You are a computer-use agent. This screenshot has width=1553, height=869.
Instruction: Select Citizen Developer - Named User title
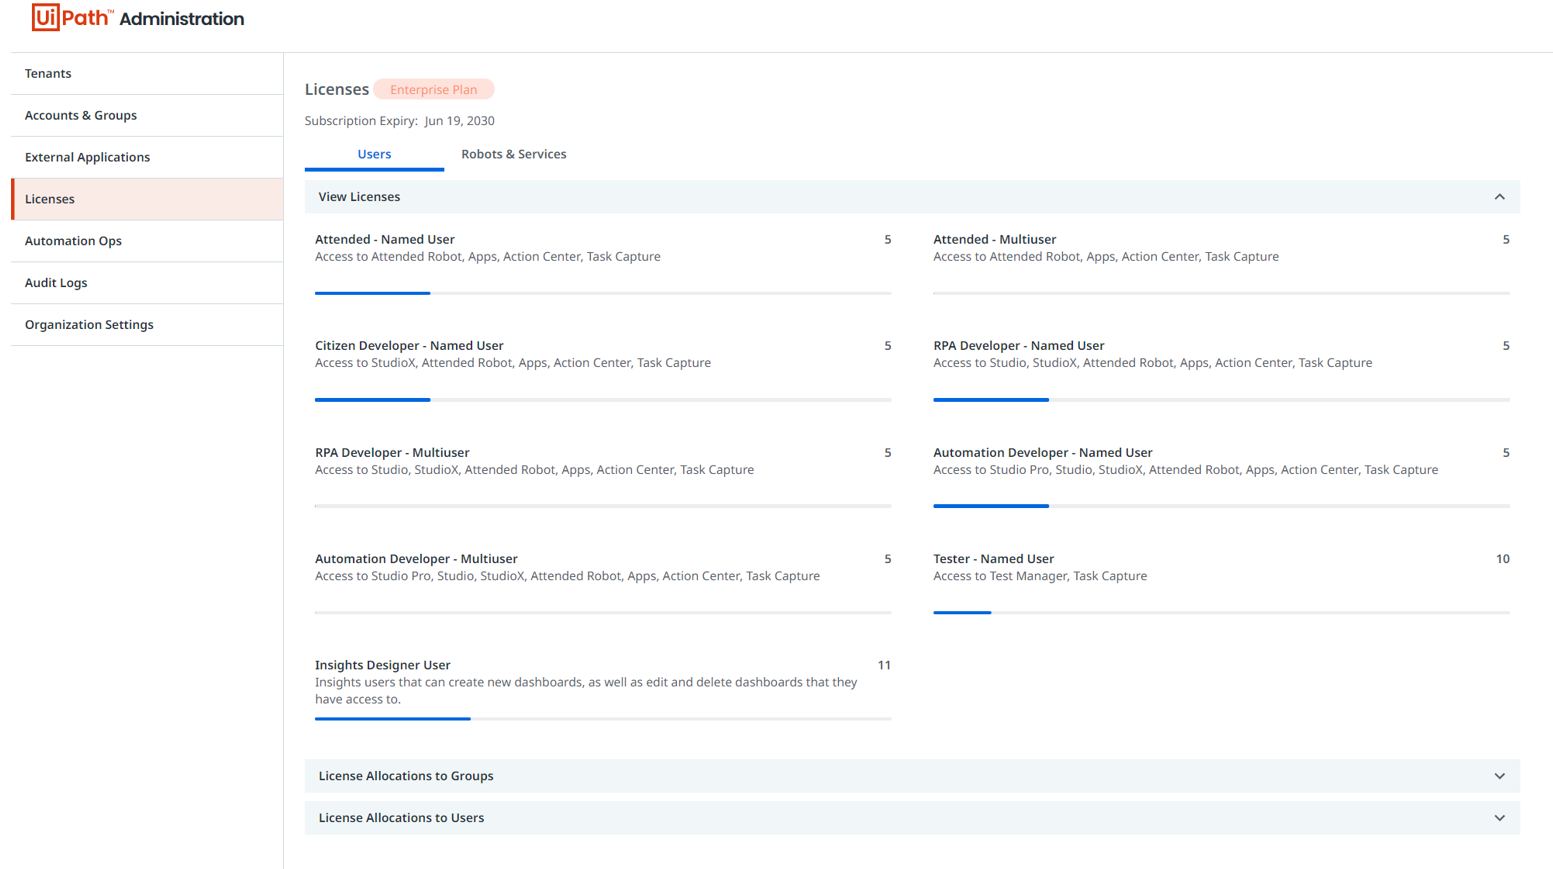[x=409, y=346]
